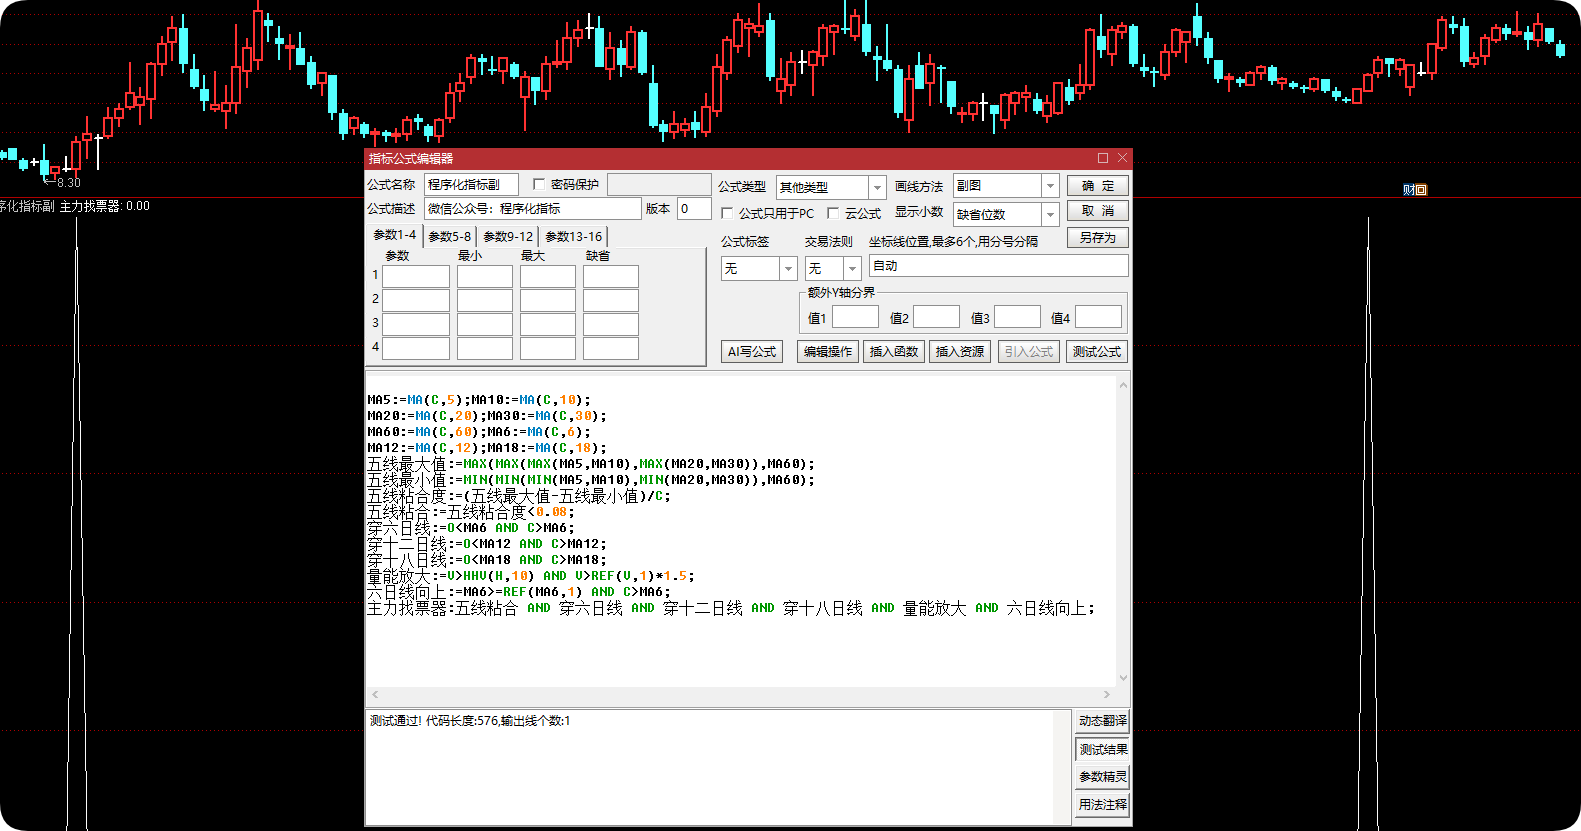Click the code editor's scroll-left arrow
1581x831 pixels.
(375, 694)
